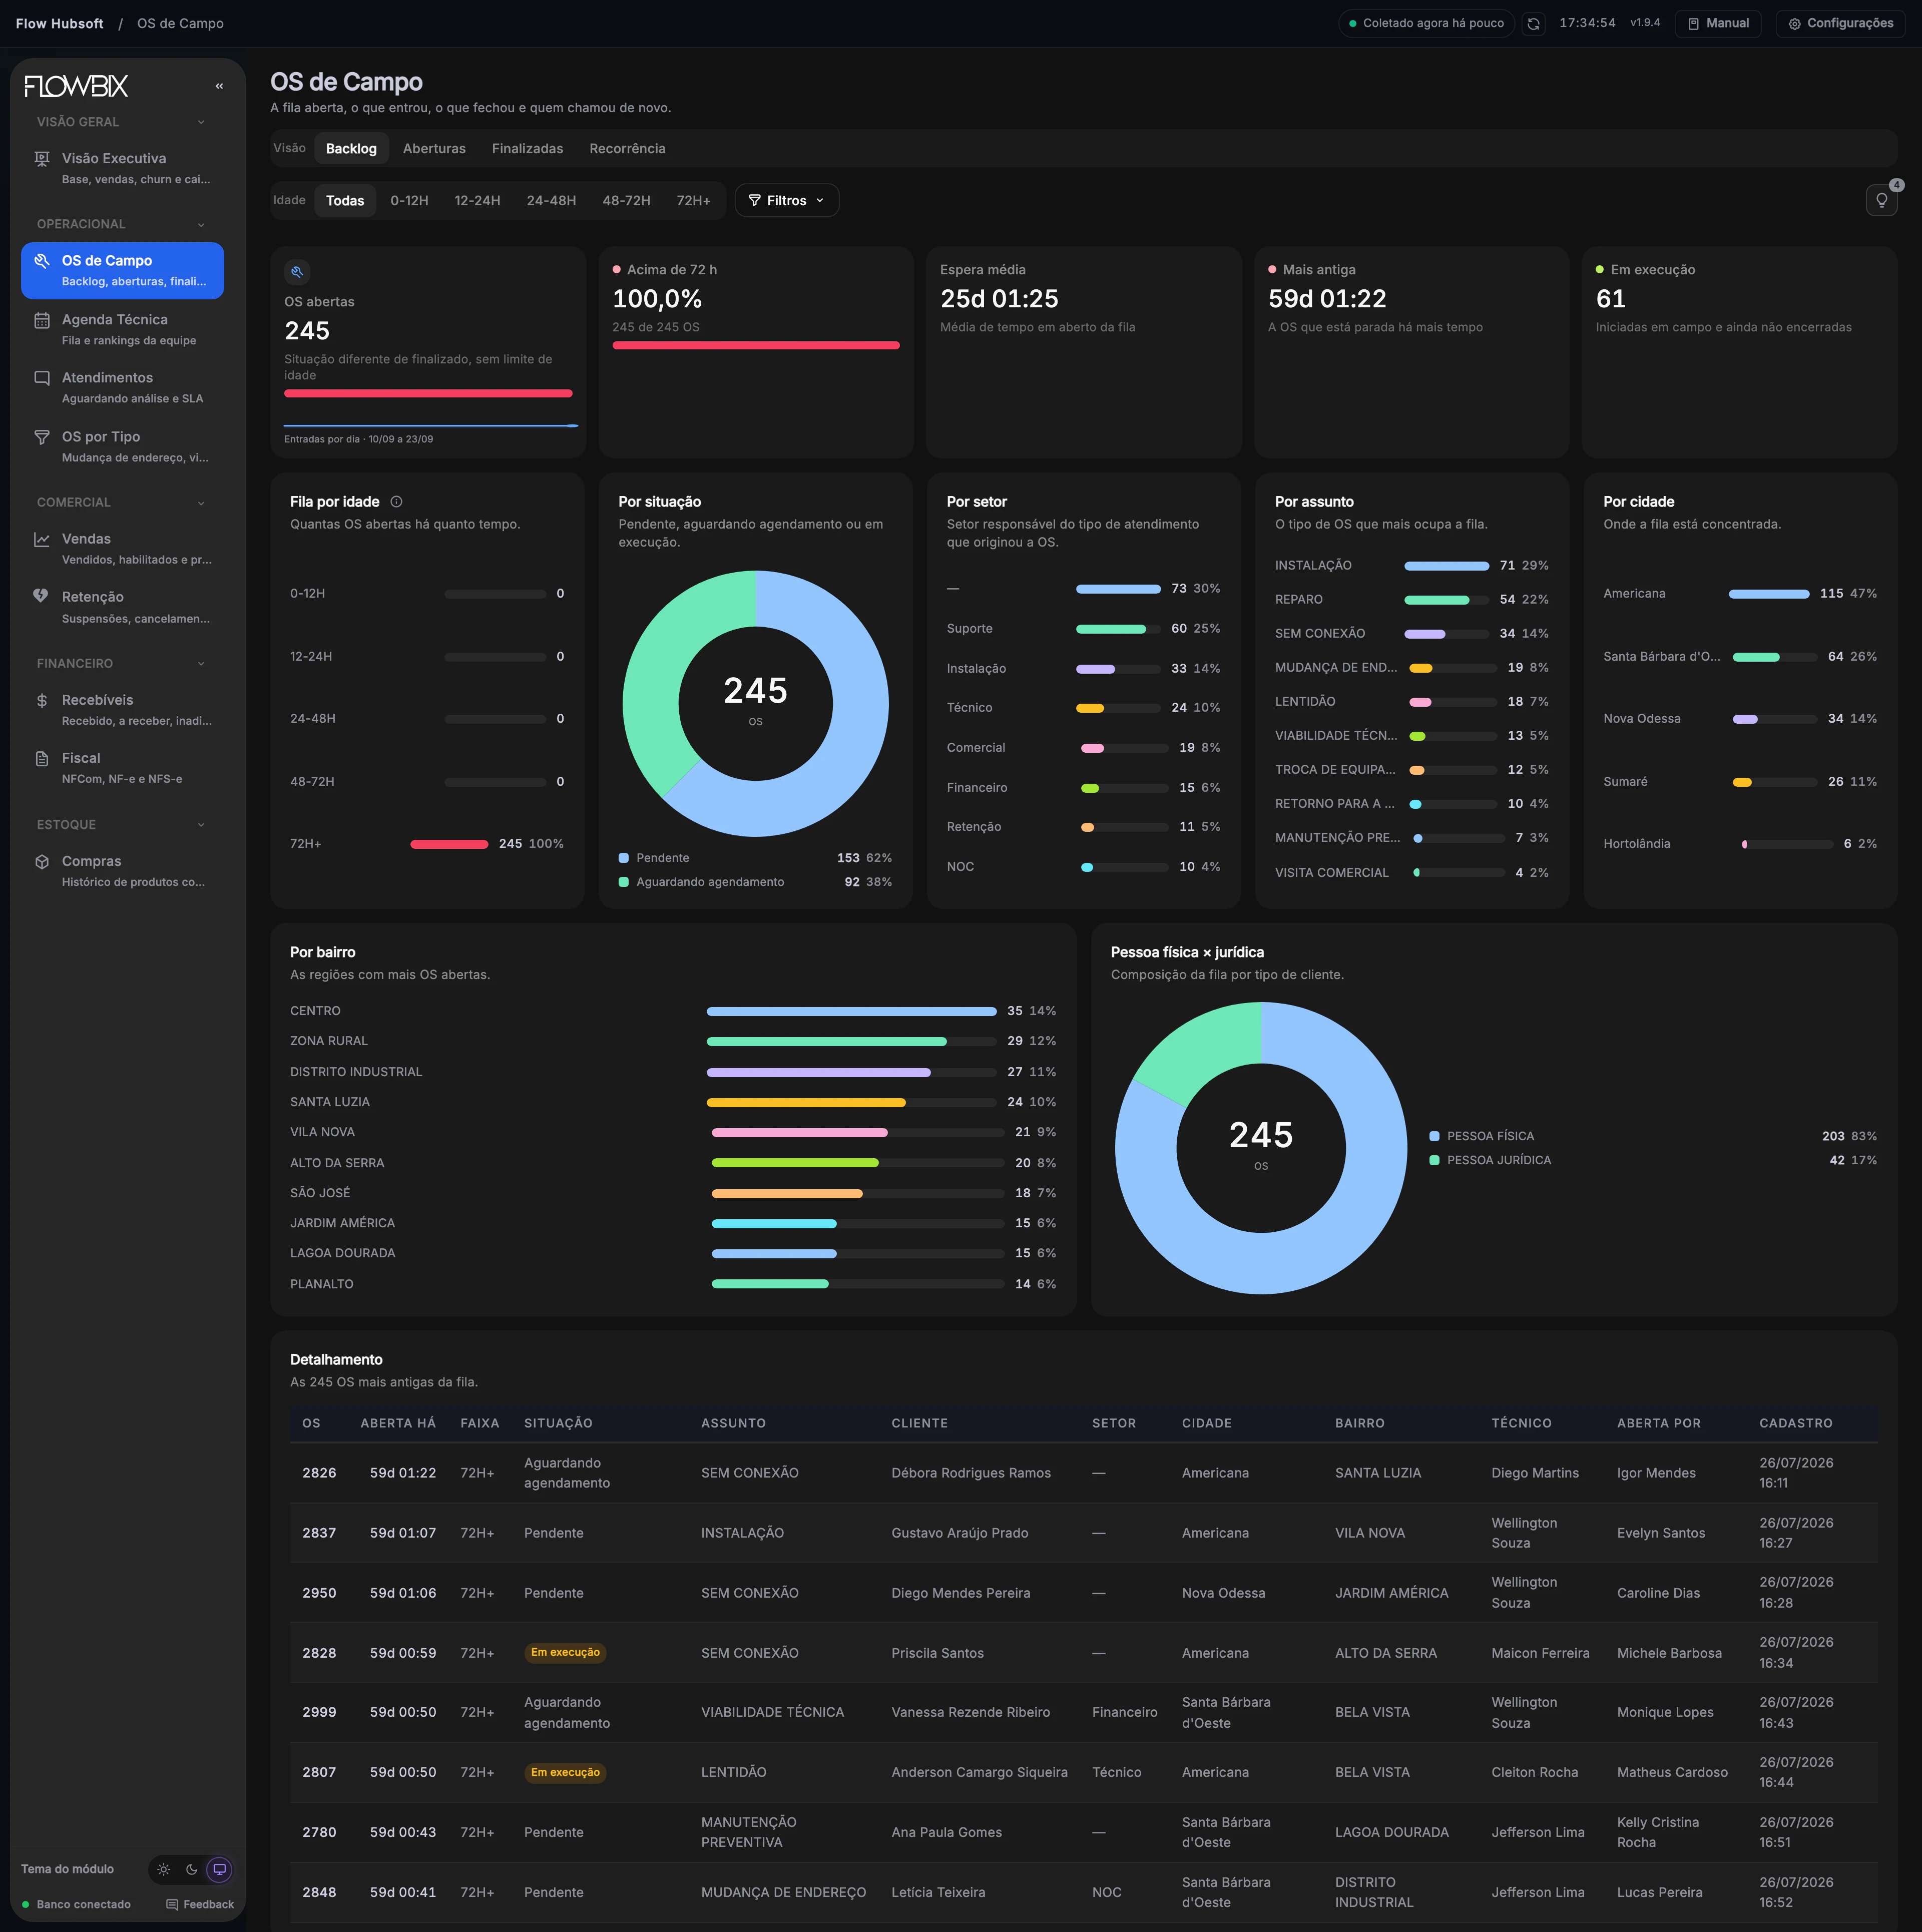
Task: Click Flow Hubsoft breadcrumb
Action: point(60,23)
